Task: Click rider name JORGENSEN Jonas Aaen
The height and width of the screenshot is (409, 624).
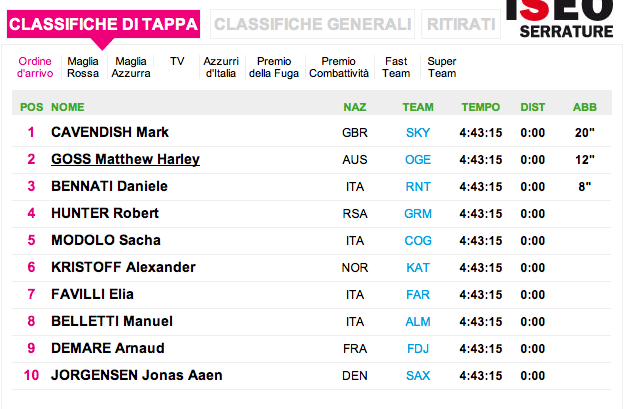Action: [x=136, y=375]
